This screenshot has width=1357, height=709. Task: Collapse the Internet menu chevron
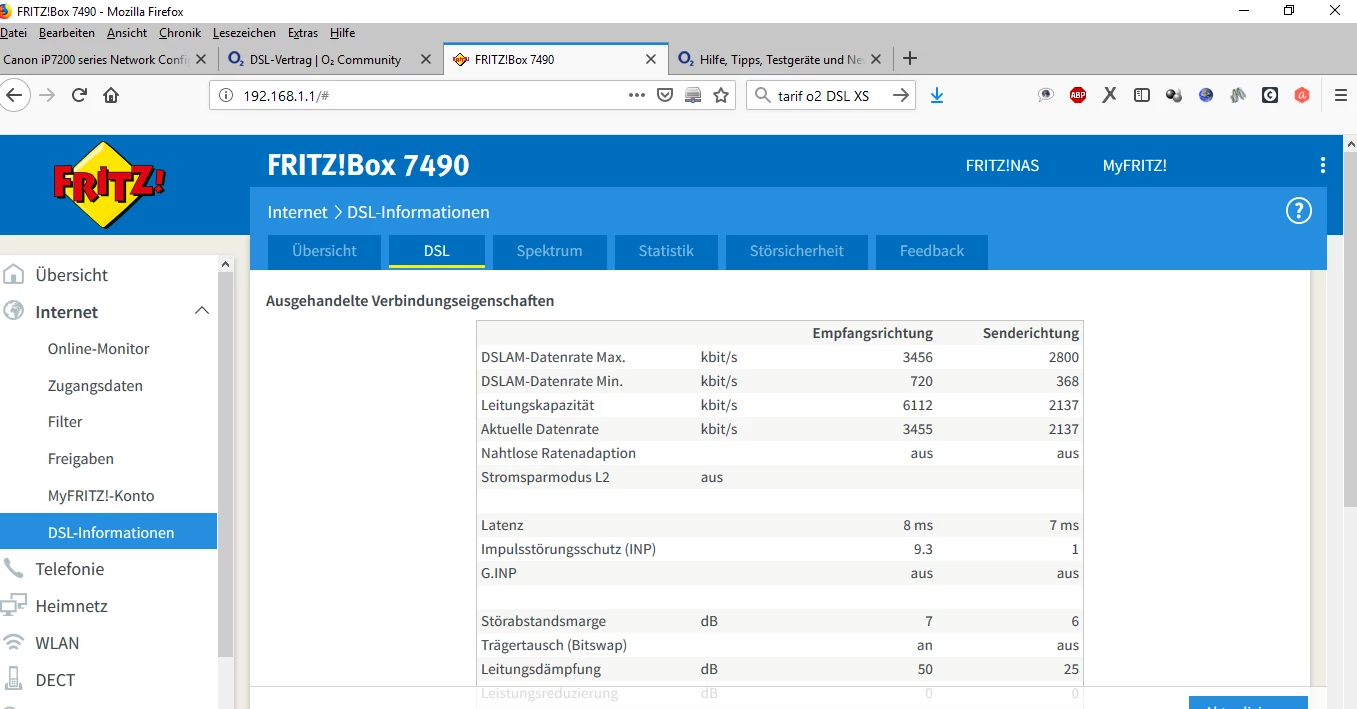(201, 311)
